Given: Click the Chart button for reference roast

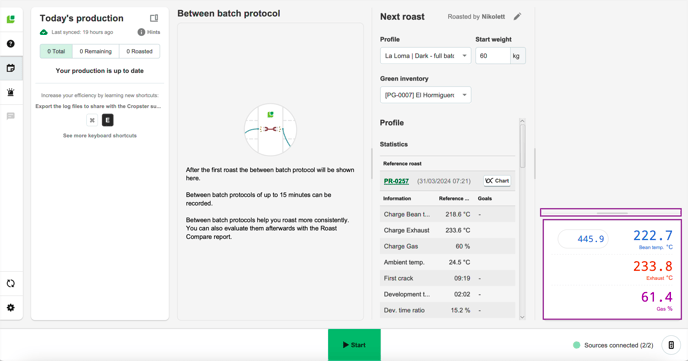Looking at the screenshot, I should pyautogui.click(x=497, y=181).
